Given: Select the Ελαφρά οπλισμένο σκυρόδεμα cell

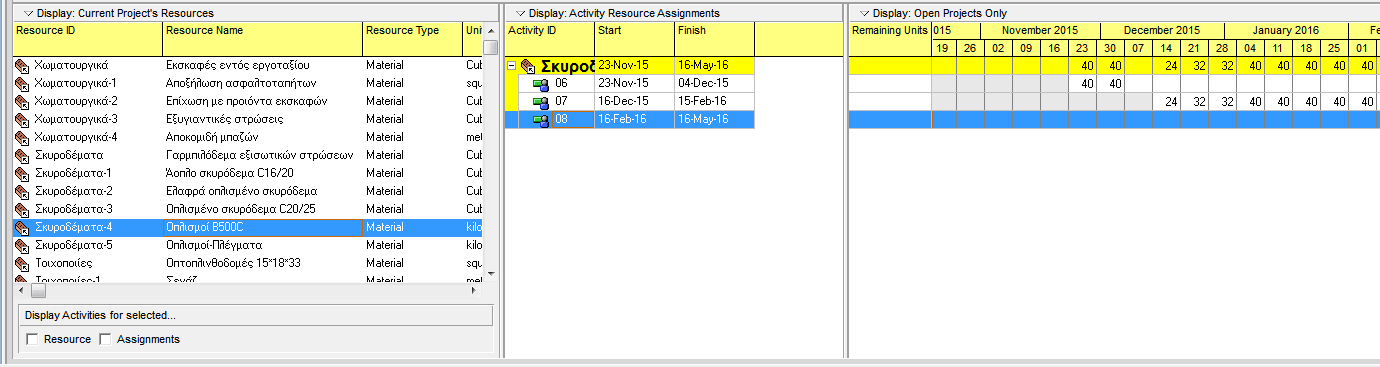Looking at the screenshot, I should click(x=262, y=191).
